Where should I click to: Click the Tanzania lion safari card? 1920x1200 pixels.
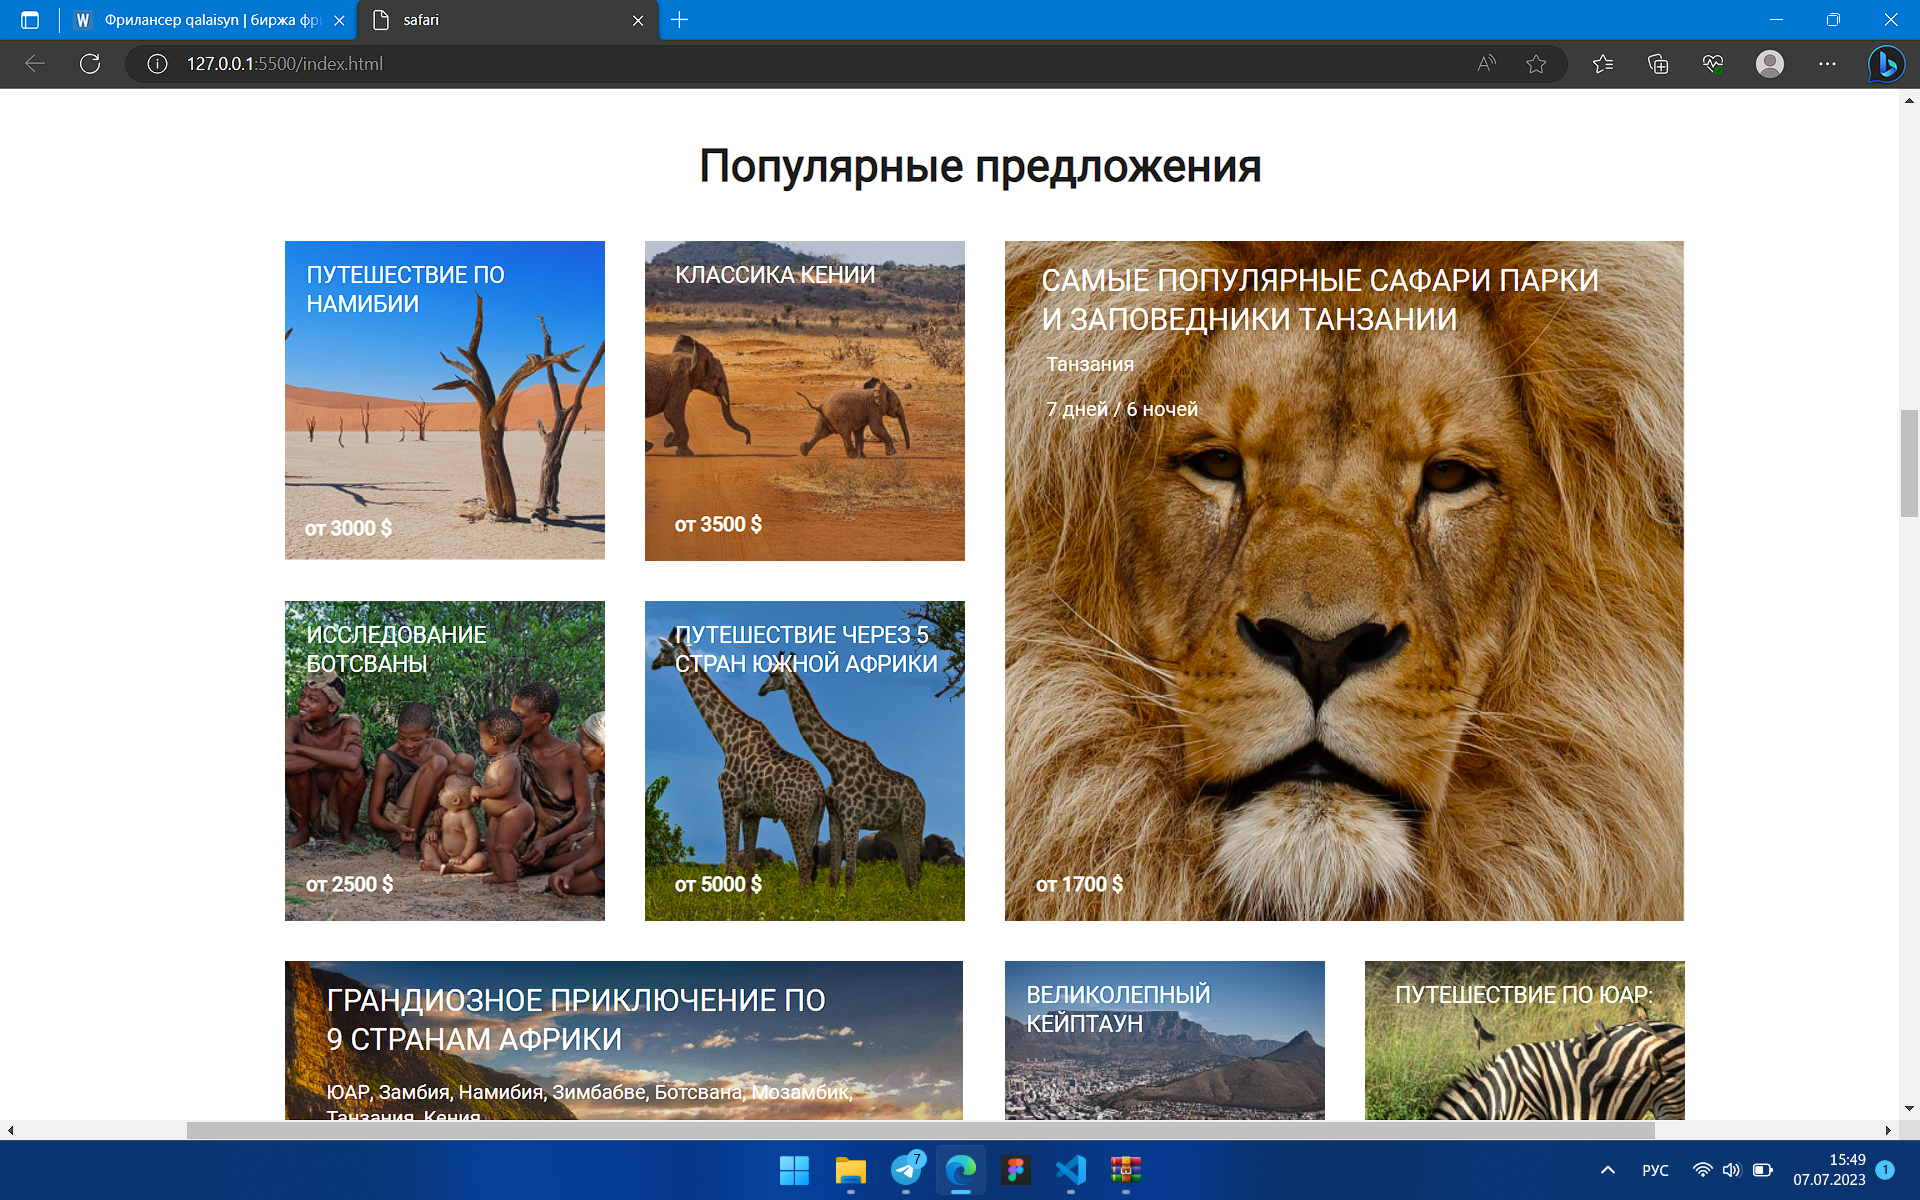(1344, 580)
